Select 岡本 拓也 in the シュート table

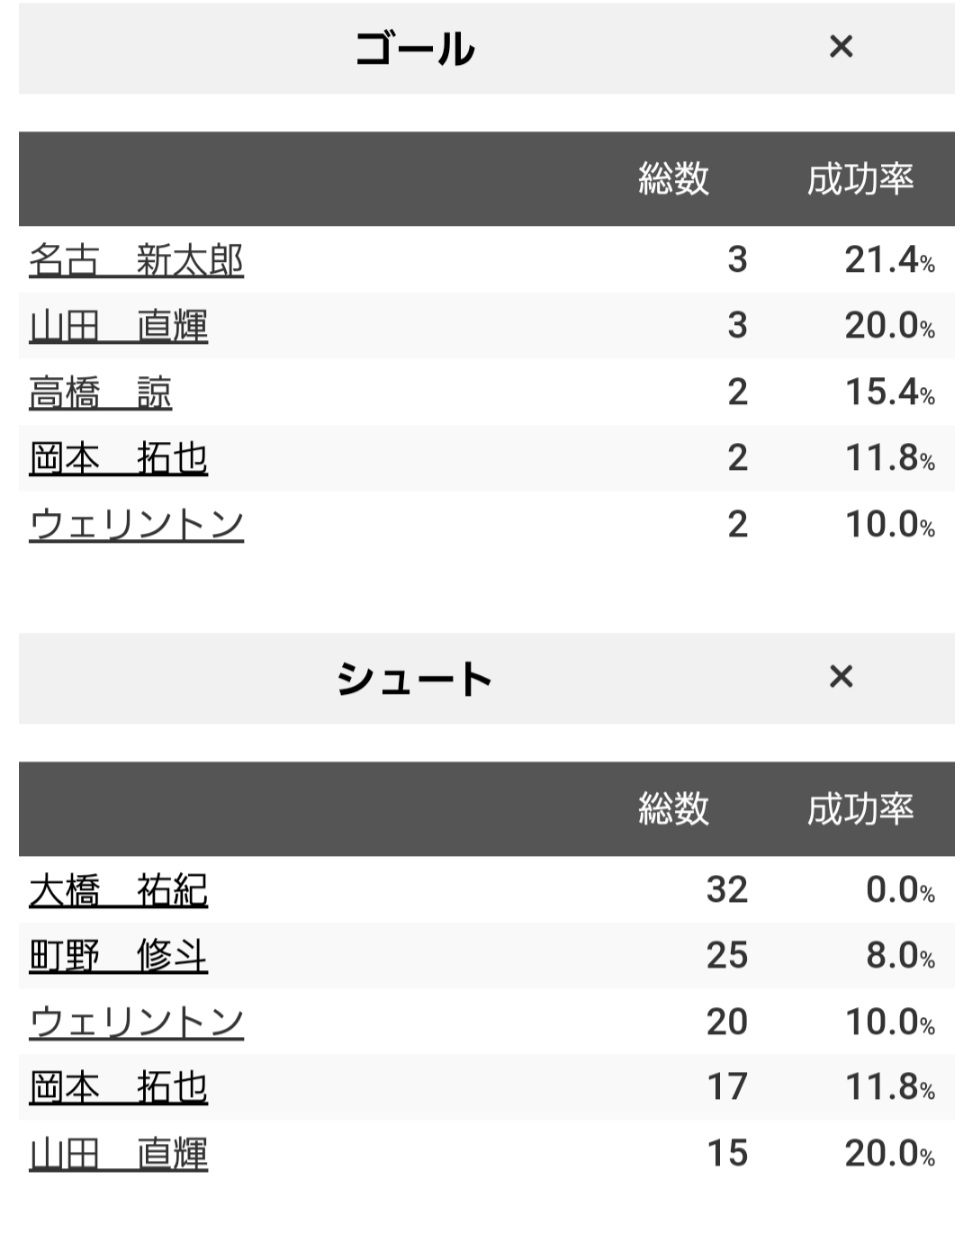pos(118,1087)
